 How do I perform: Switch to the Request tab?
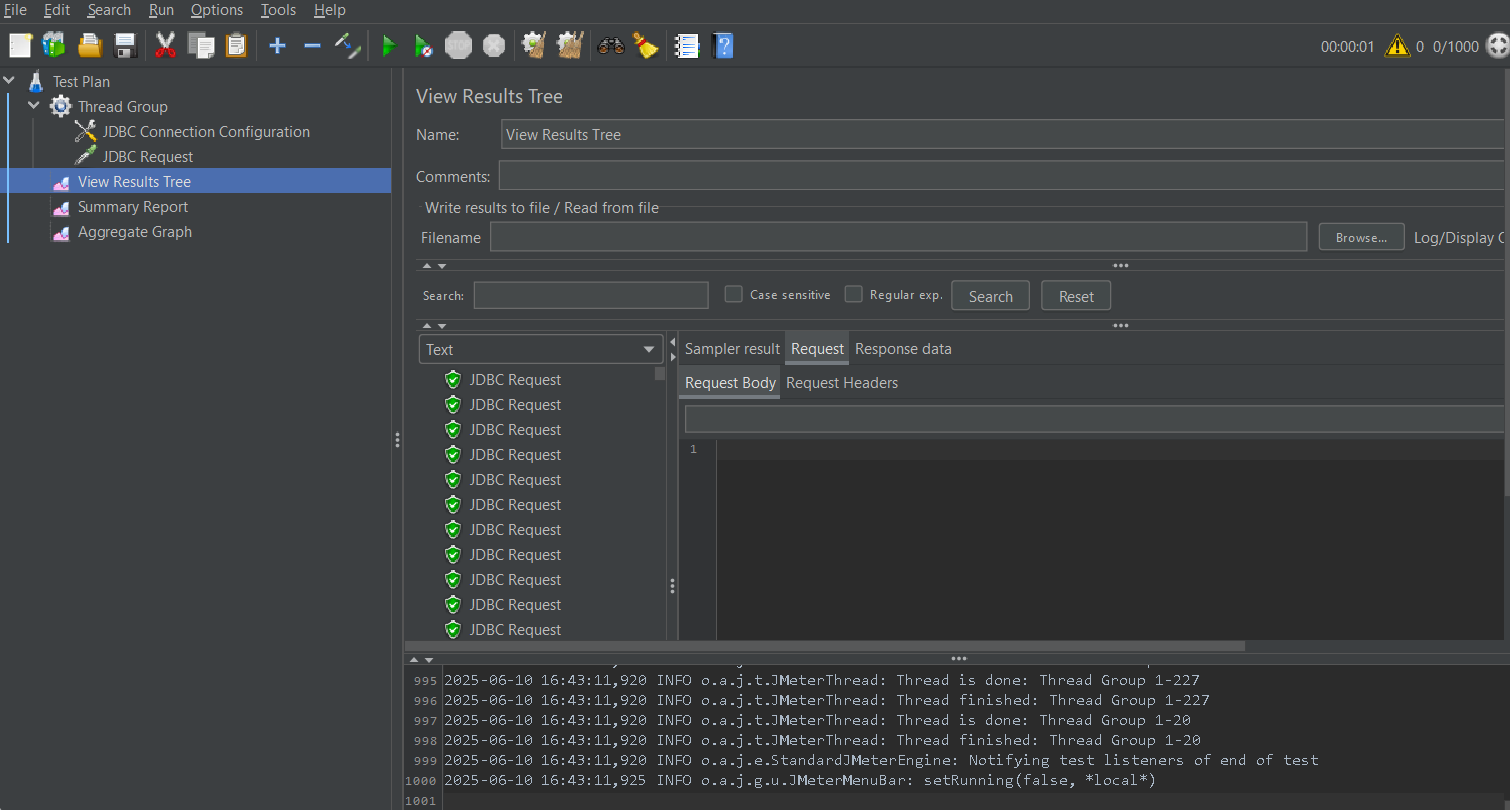coord(817,349)
